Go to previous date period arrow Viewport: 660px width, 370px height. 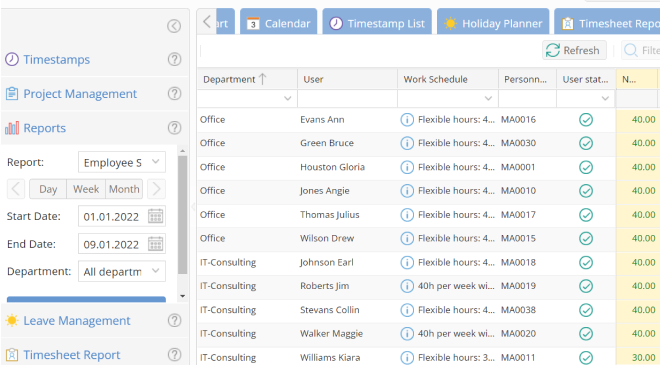coord(16,189)
